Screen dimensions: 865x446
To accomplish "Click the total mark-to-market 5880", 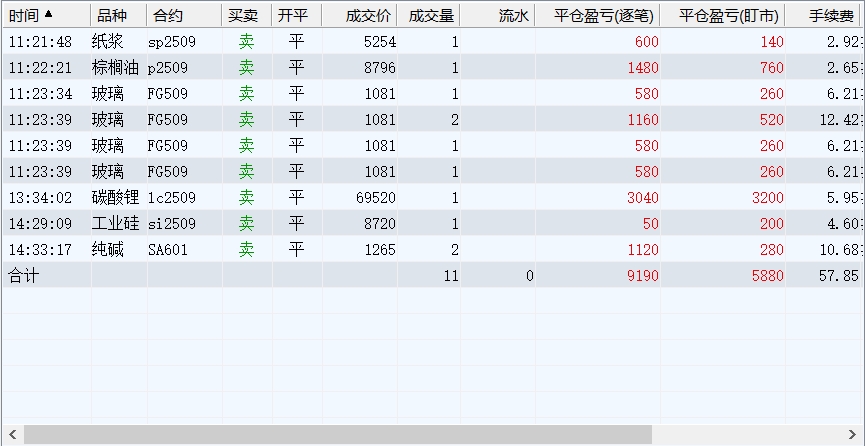I will tap(768, 275).
